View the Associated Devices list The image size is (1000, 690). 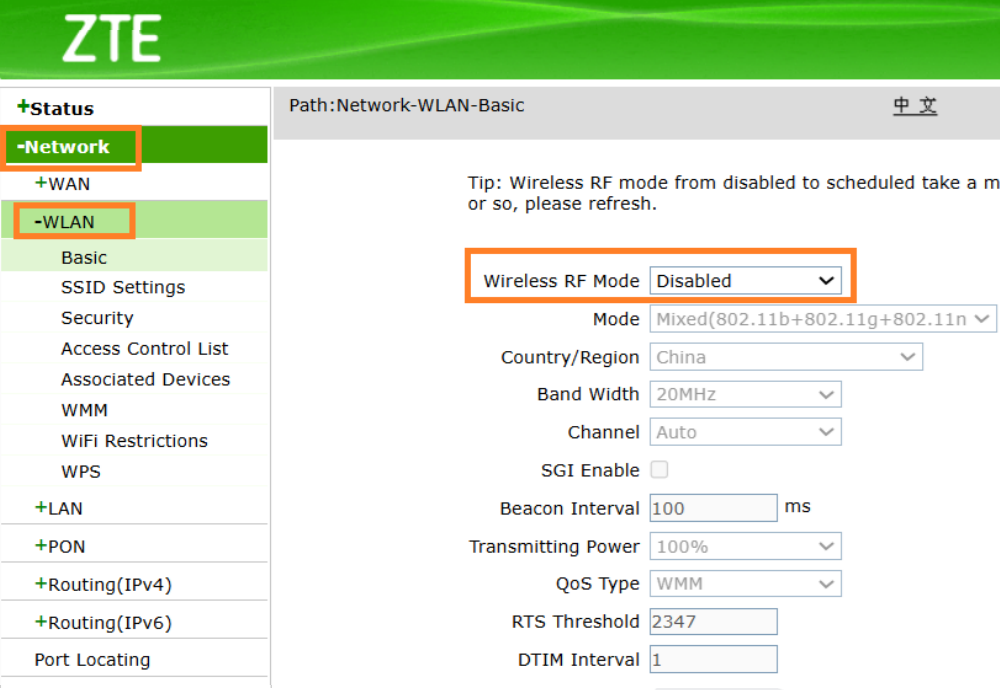[145, 379]
